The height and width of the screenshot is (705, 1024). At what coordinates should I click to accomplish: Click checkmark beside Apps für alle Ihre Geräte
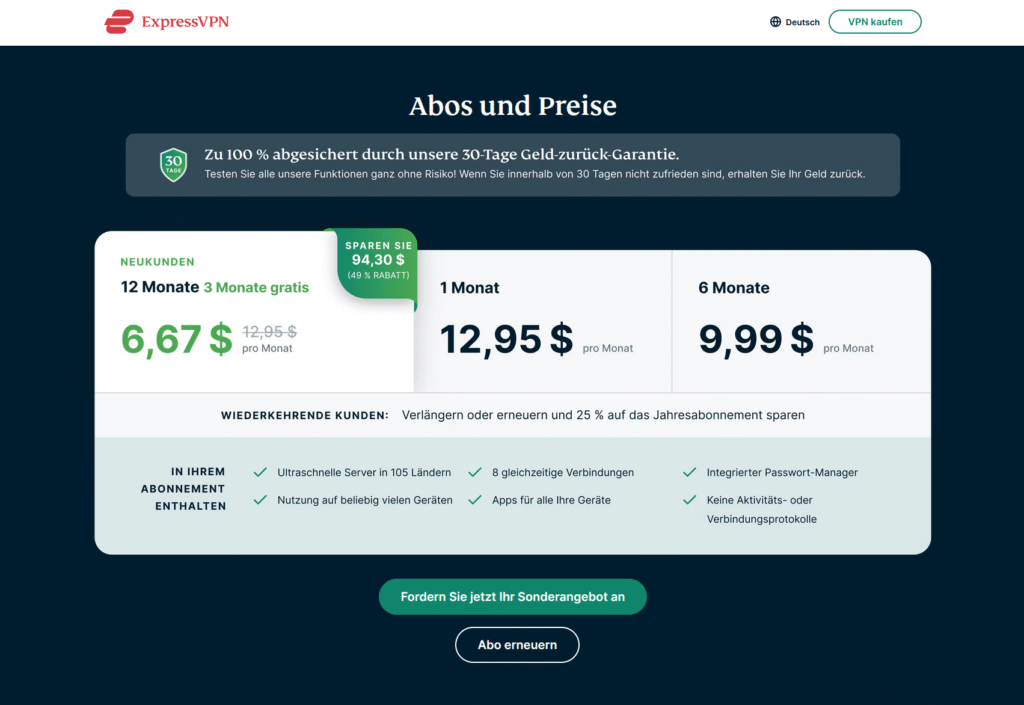[475, 499]
